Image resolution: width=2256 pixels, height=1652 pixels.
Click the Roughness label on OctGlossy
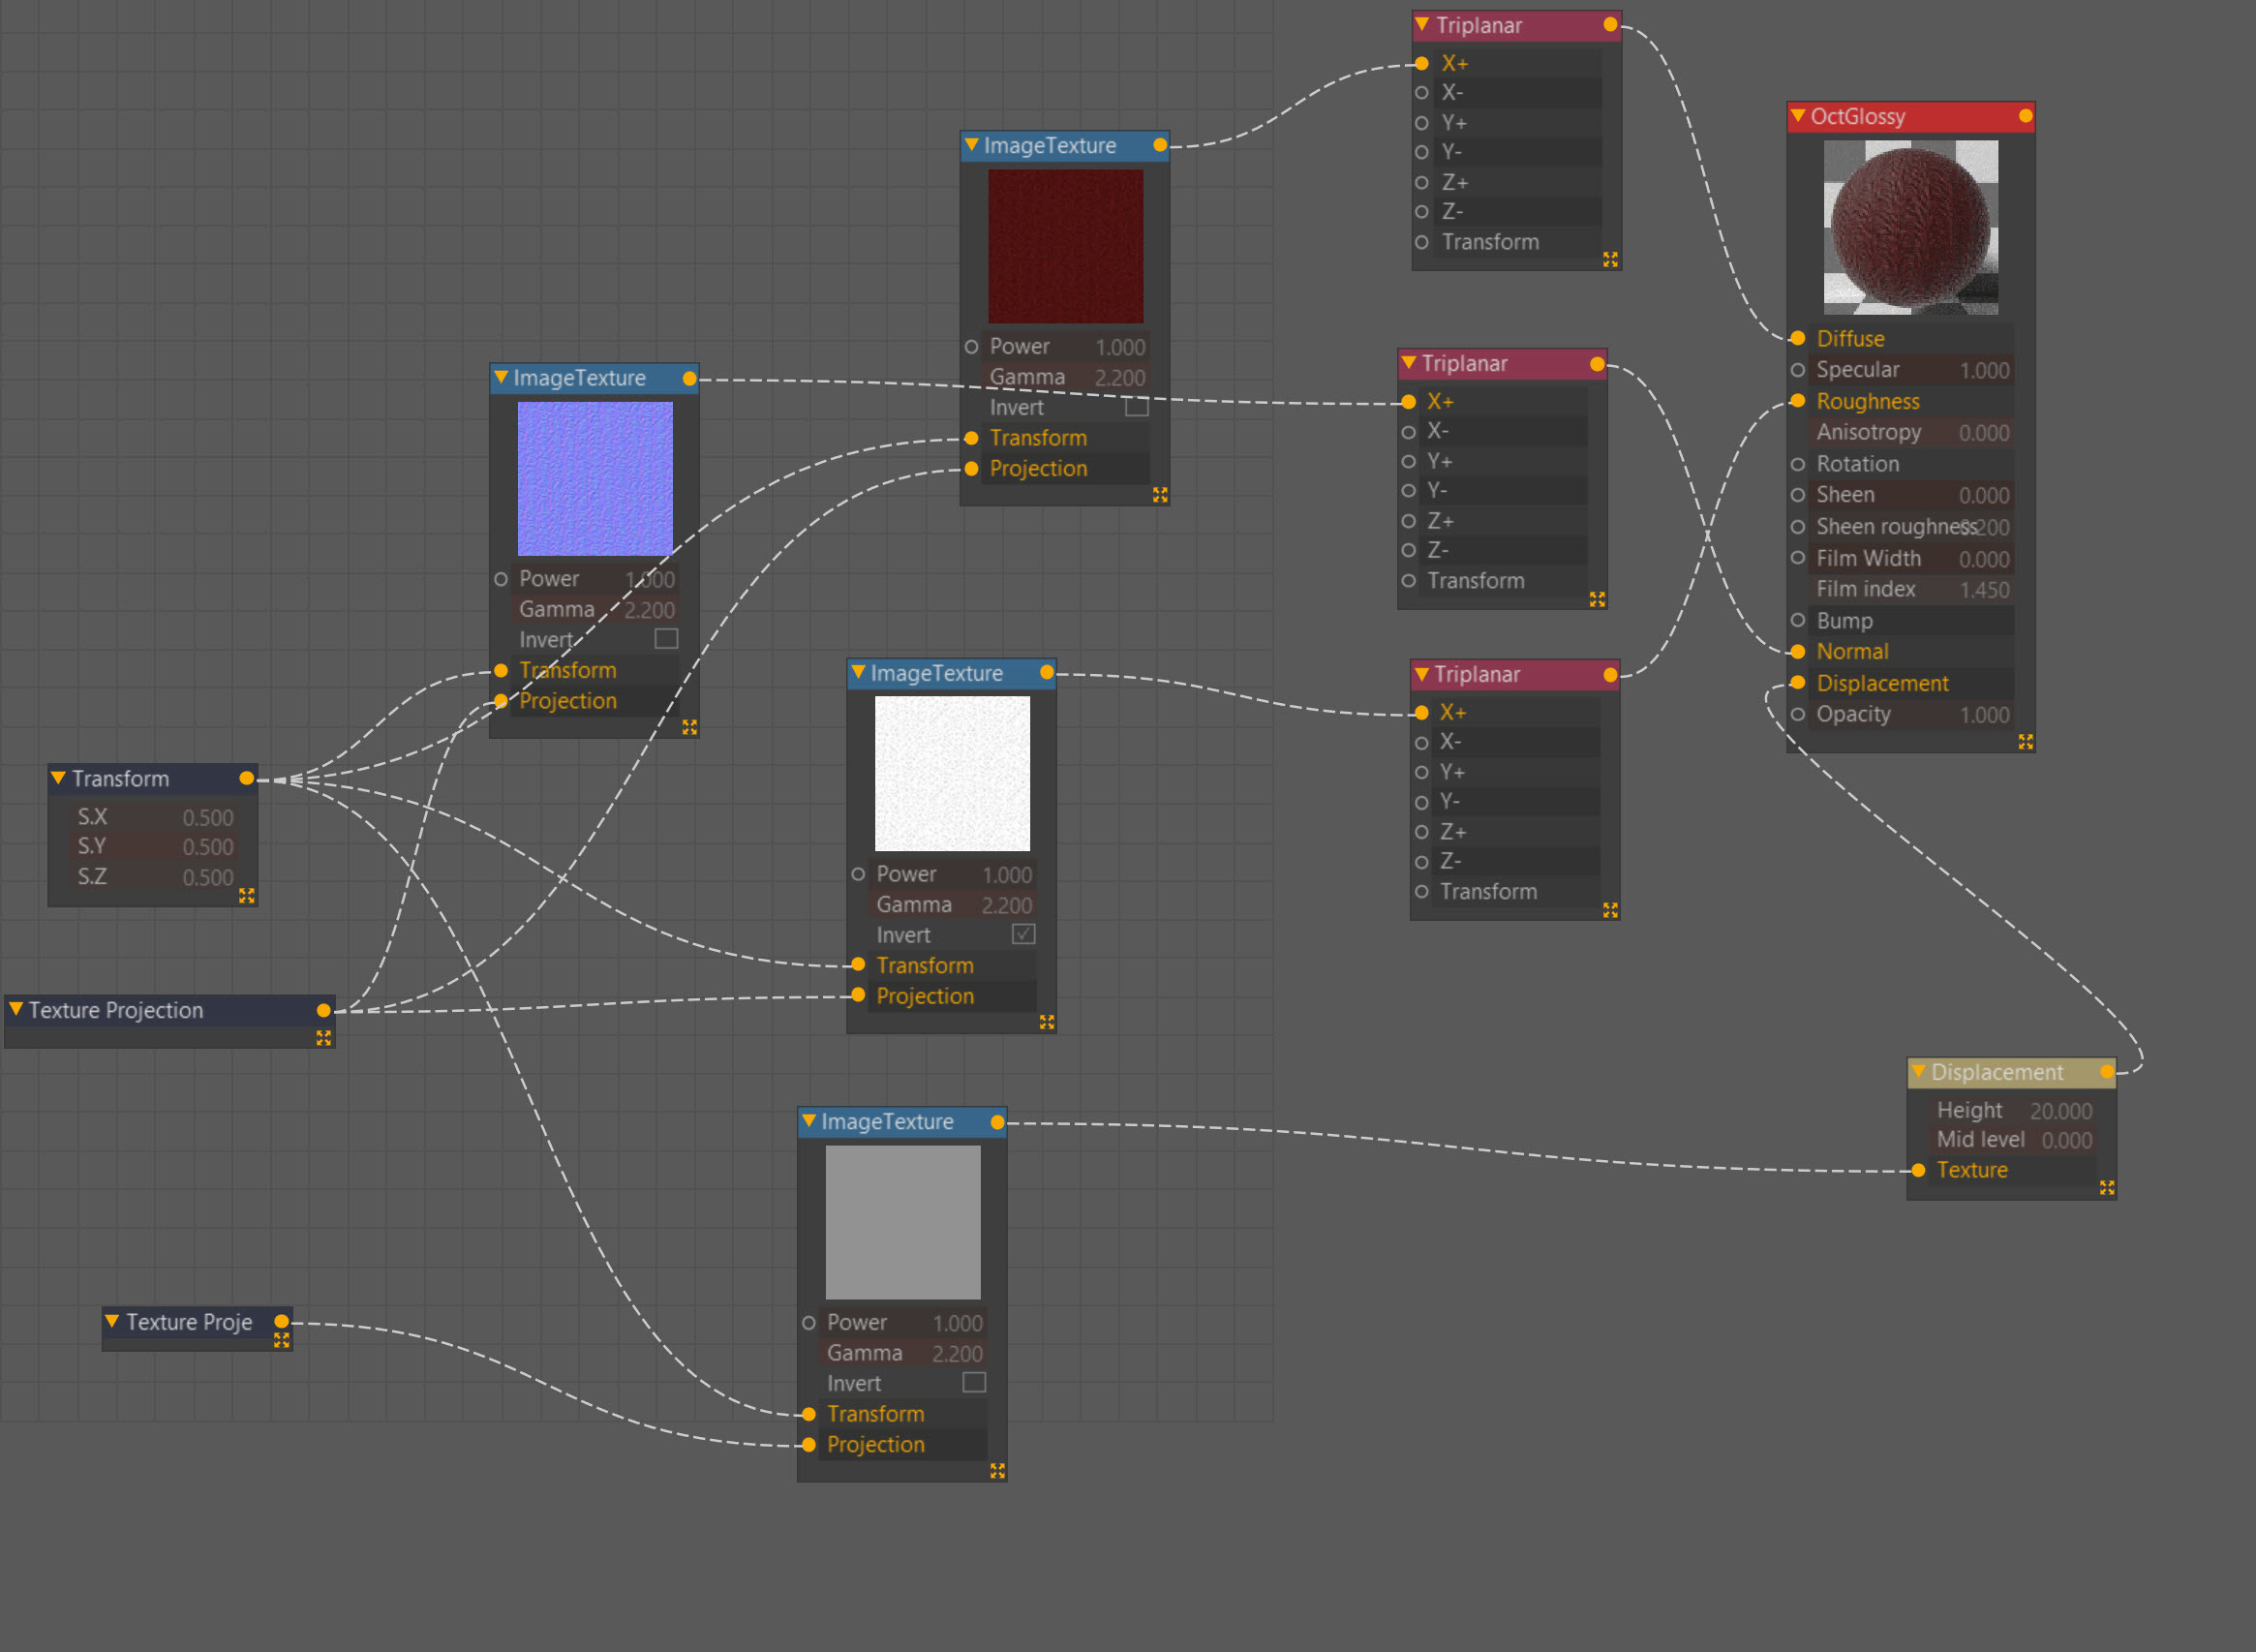1867,401
